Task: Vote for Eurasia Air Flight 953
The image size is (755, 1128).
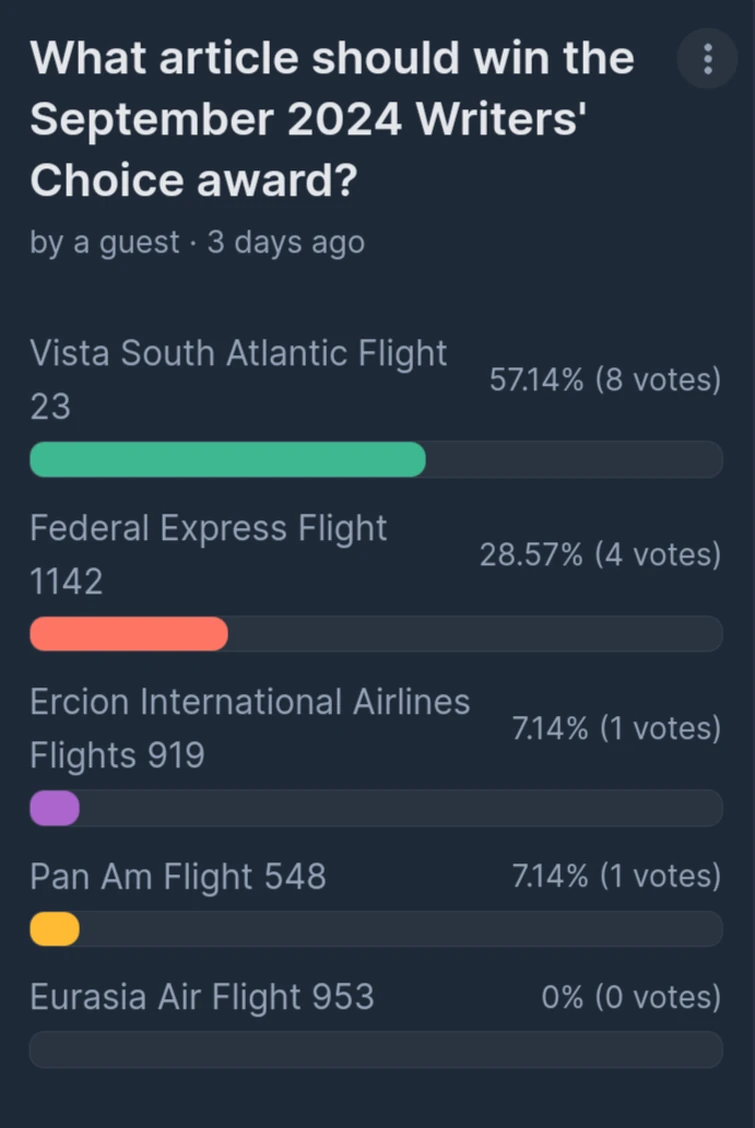Action: point(202,996)
